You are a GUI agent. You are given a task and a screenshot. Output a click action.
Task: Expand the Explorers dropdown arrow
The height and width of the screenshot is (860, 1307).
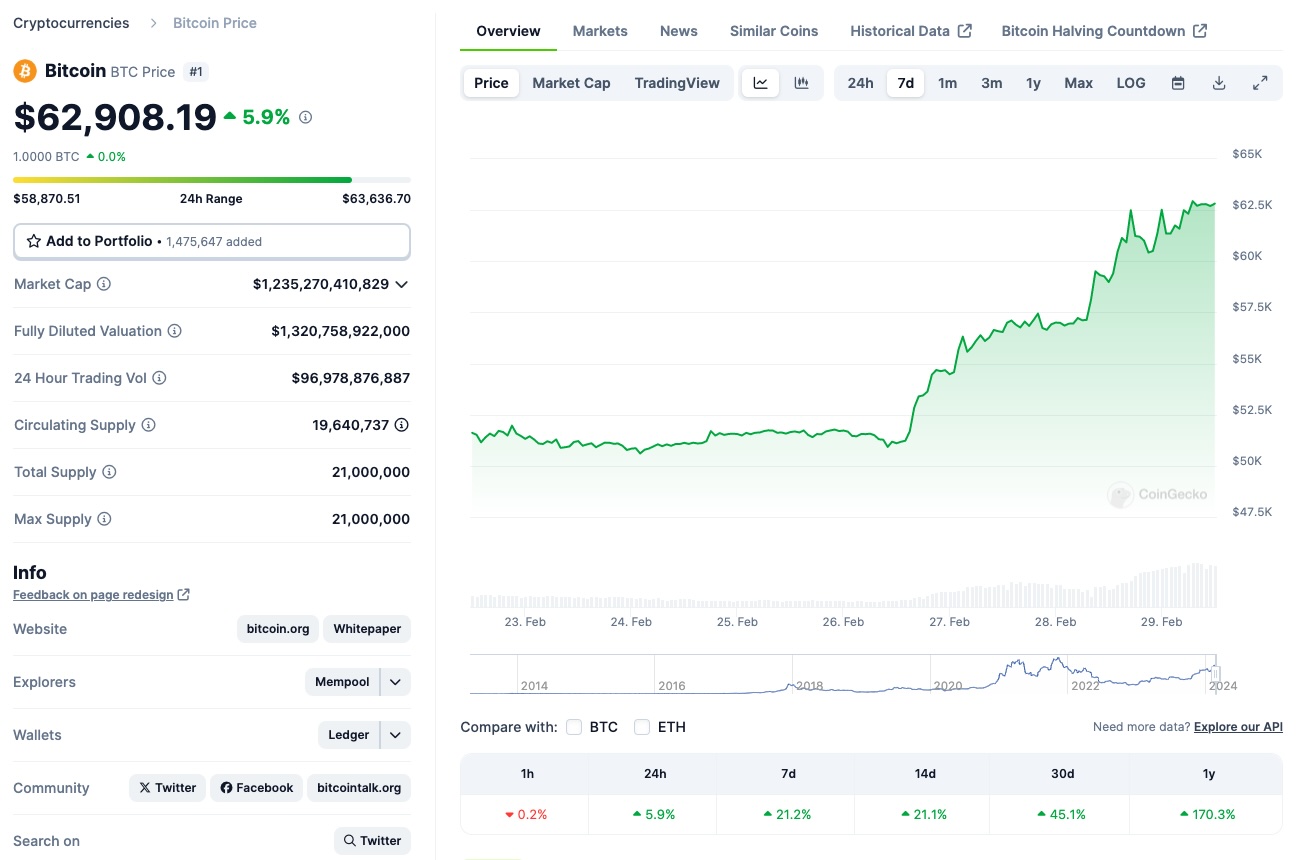396,682
